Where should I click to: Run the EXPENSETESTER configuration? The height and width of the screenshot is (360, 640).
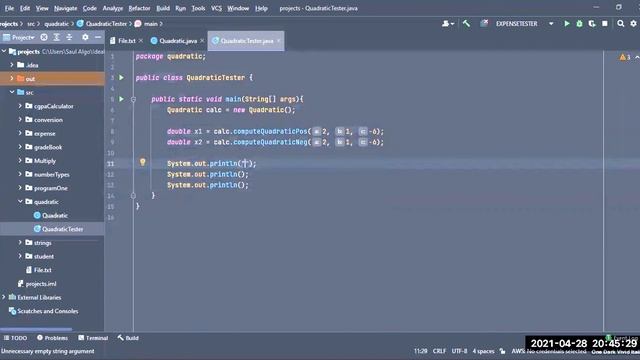[x=567, y=24]
